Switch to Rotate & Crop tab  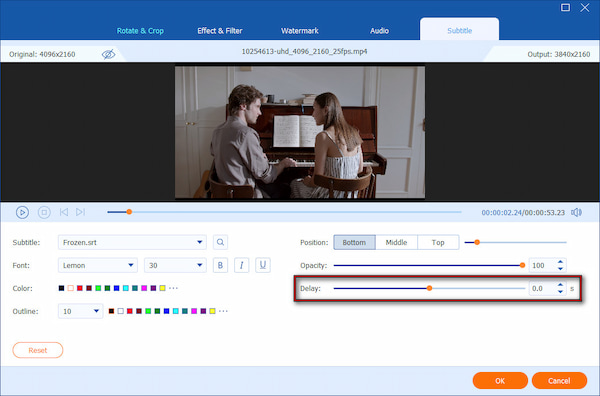coord(140,31)
